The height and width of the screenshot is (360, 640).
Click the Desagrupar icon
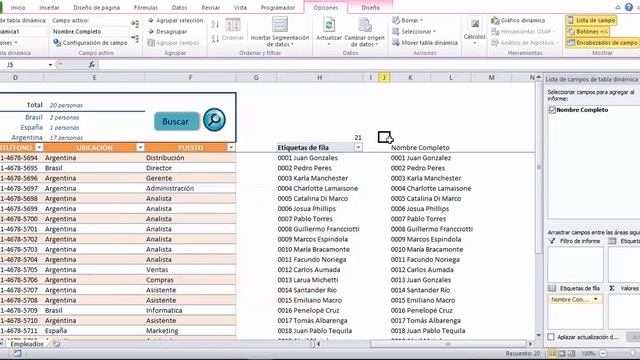(151, 31)
